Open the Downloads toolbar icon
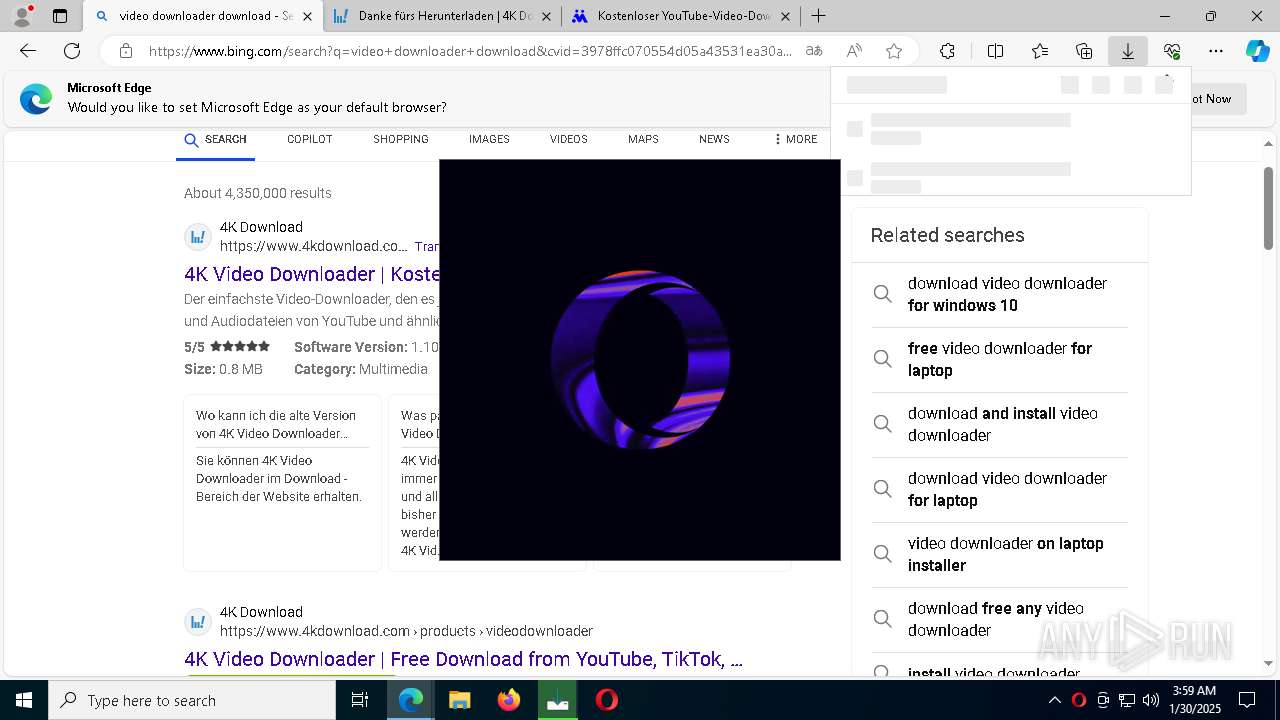Screen dimensions: 1280x720 [1128, 51]
